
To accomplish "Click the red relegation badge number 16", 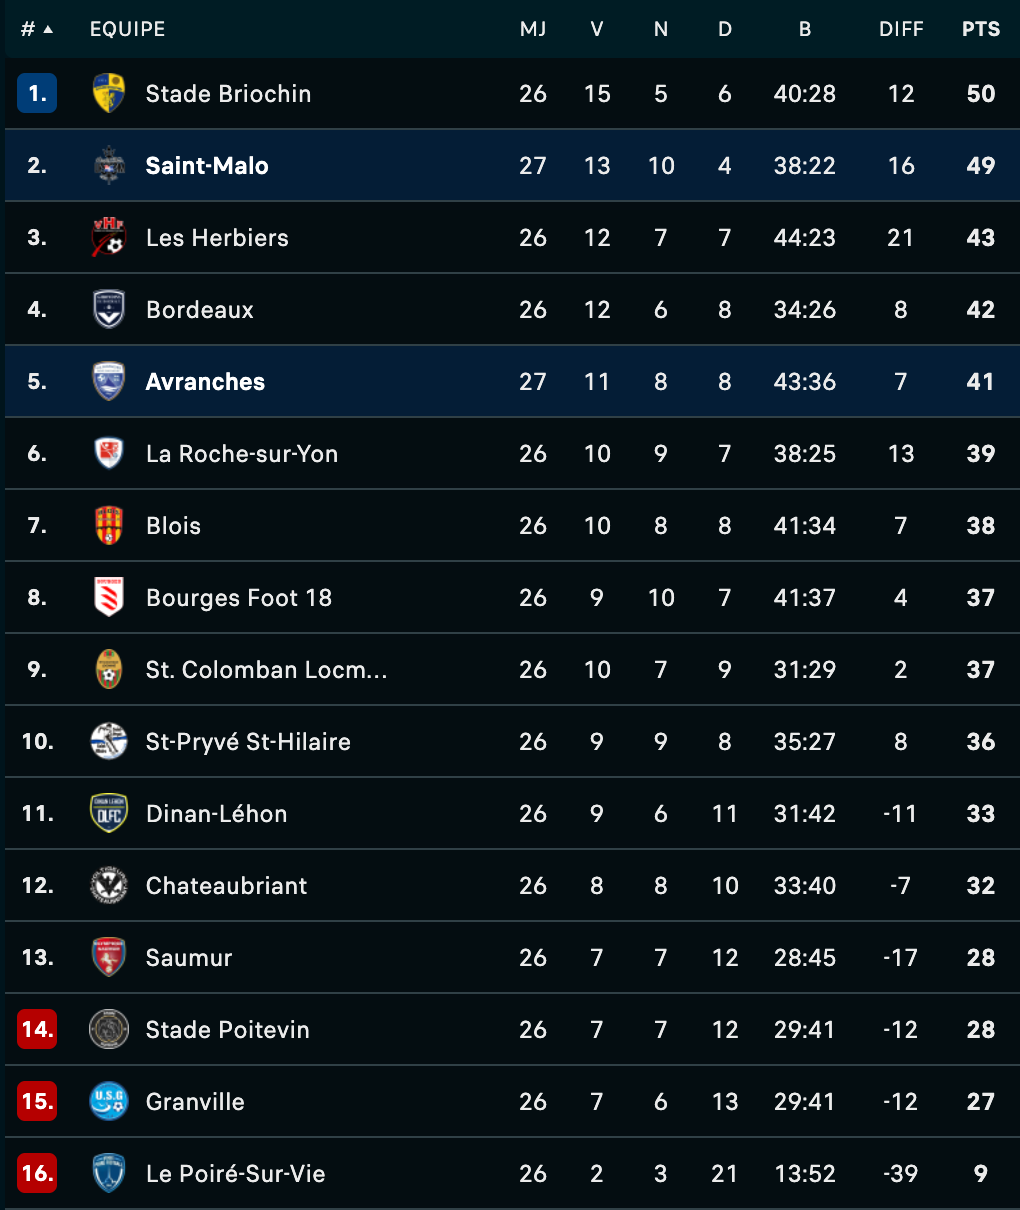I will pos(37,1173).
